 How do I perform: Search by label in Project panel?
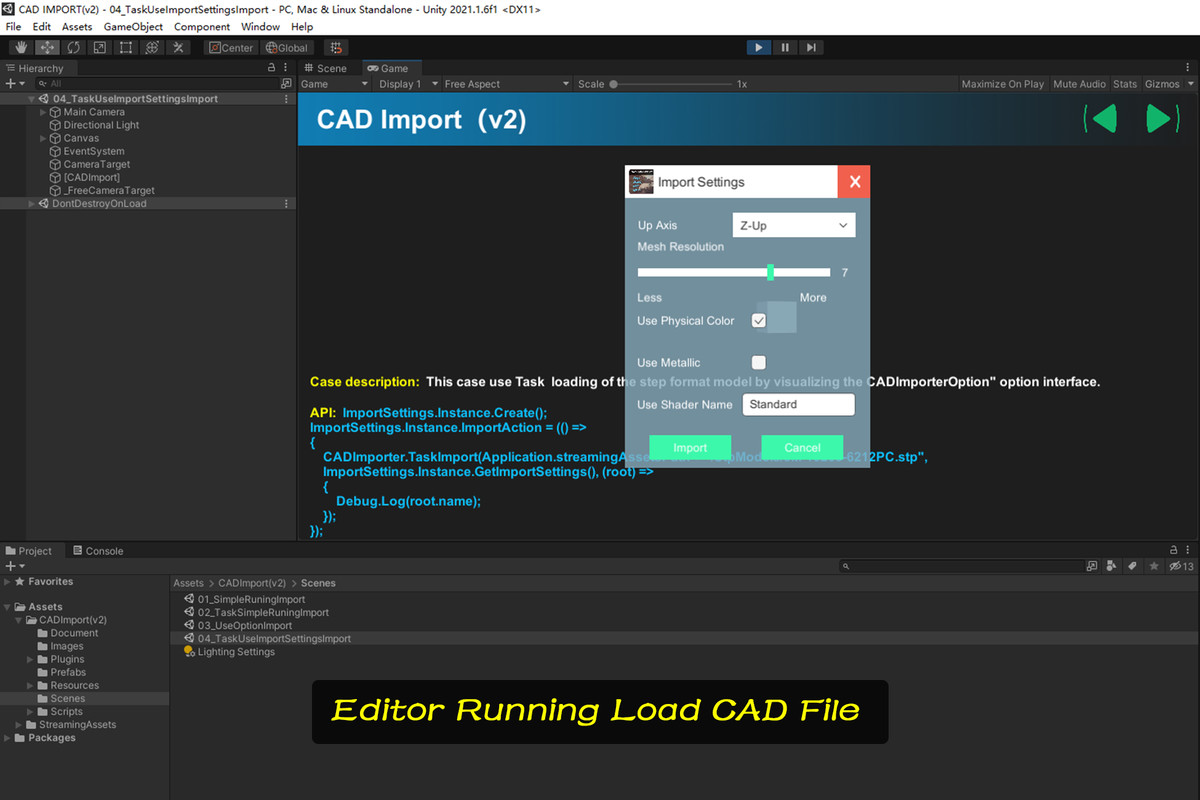click(1132, 566)
